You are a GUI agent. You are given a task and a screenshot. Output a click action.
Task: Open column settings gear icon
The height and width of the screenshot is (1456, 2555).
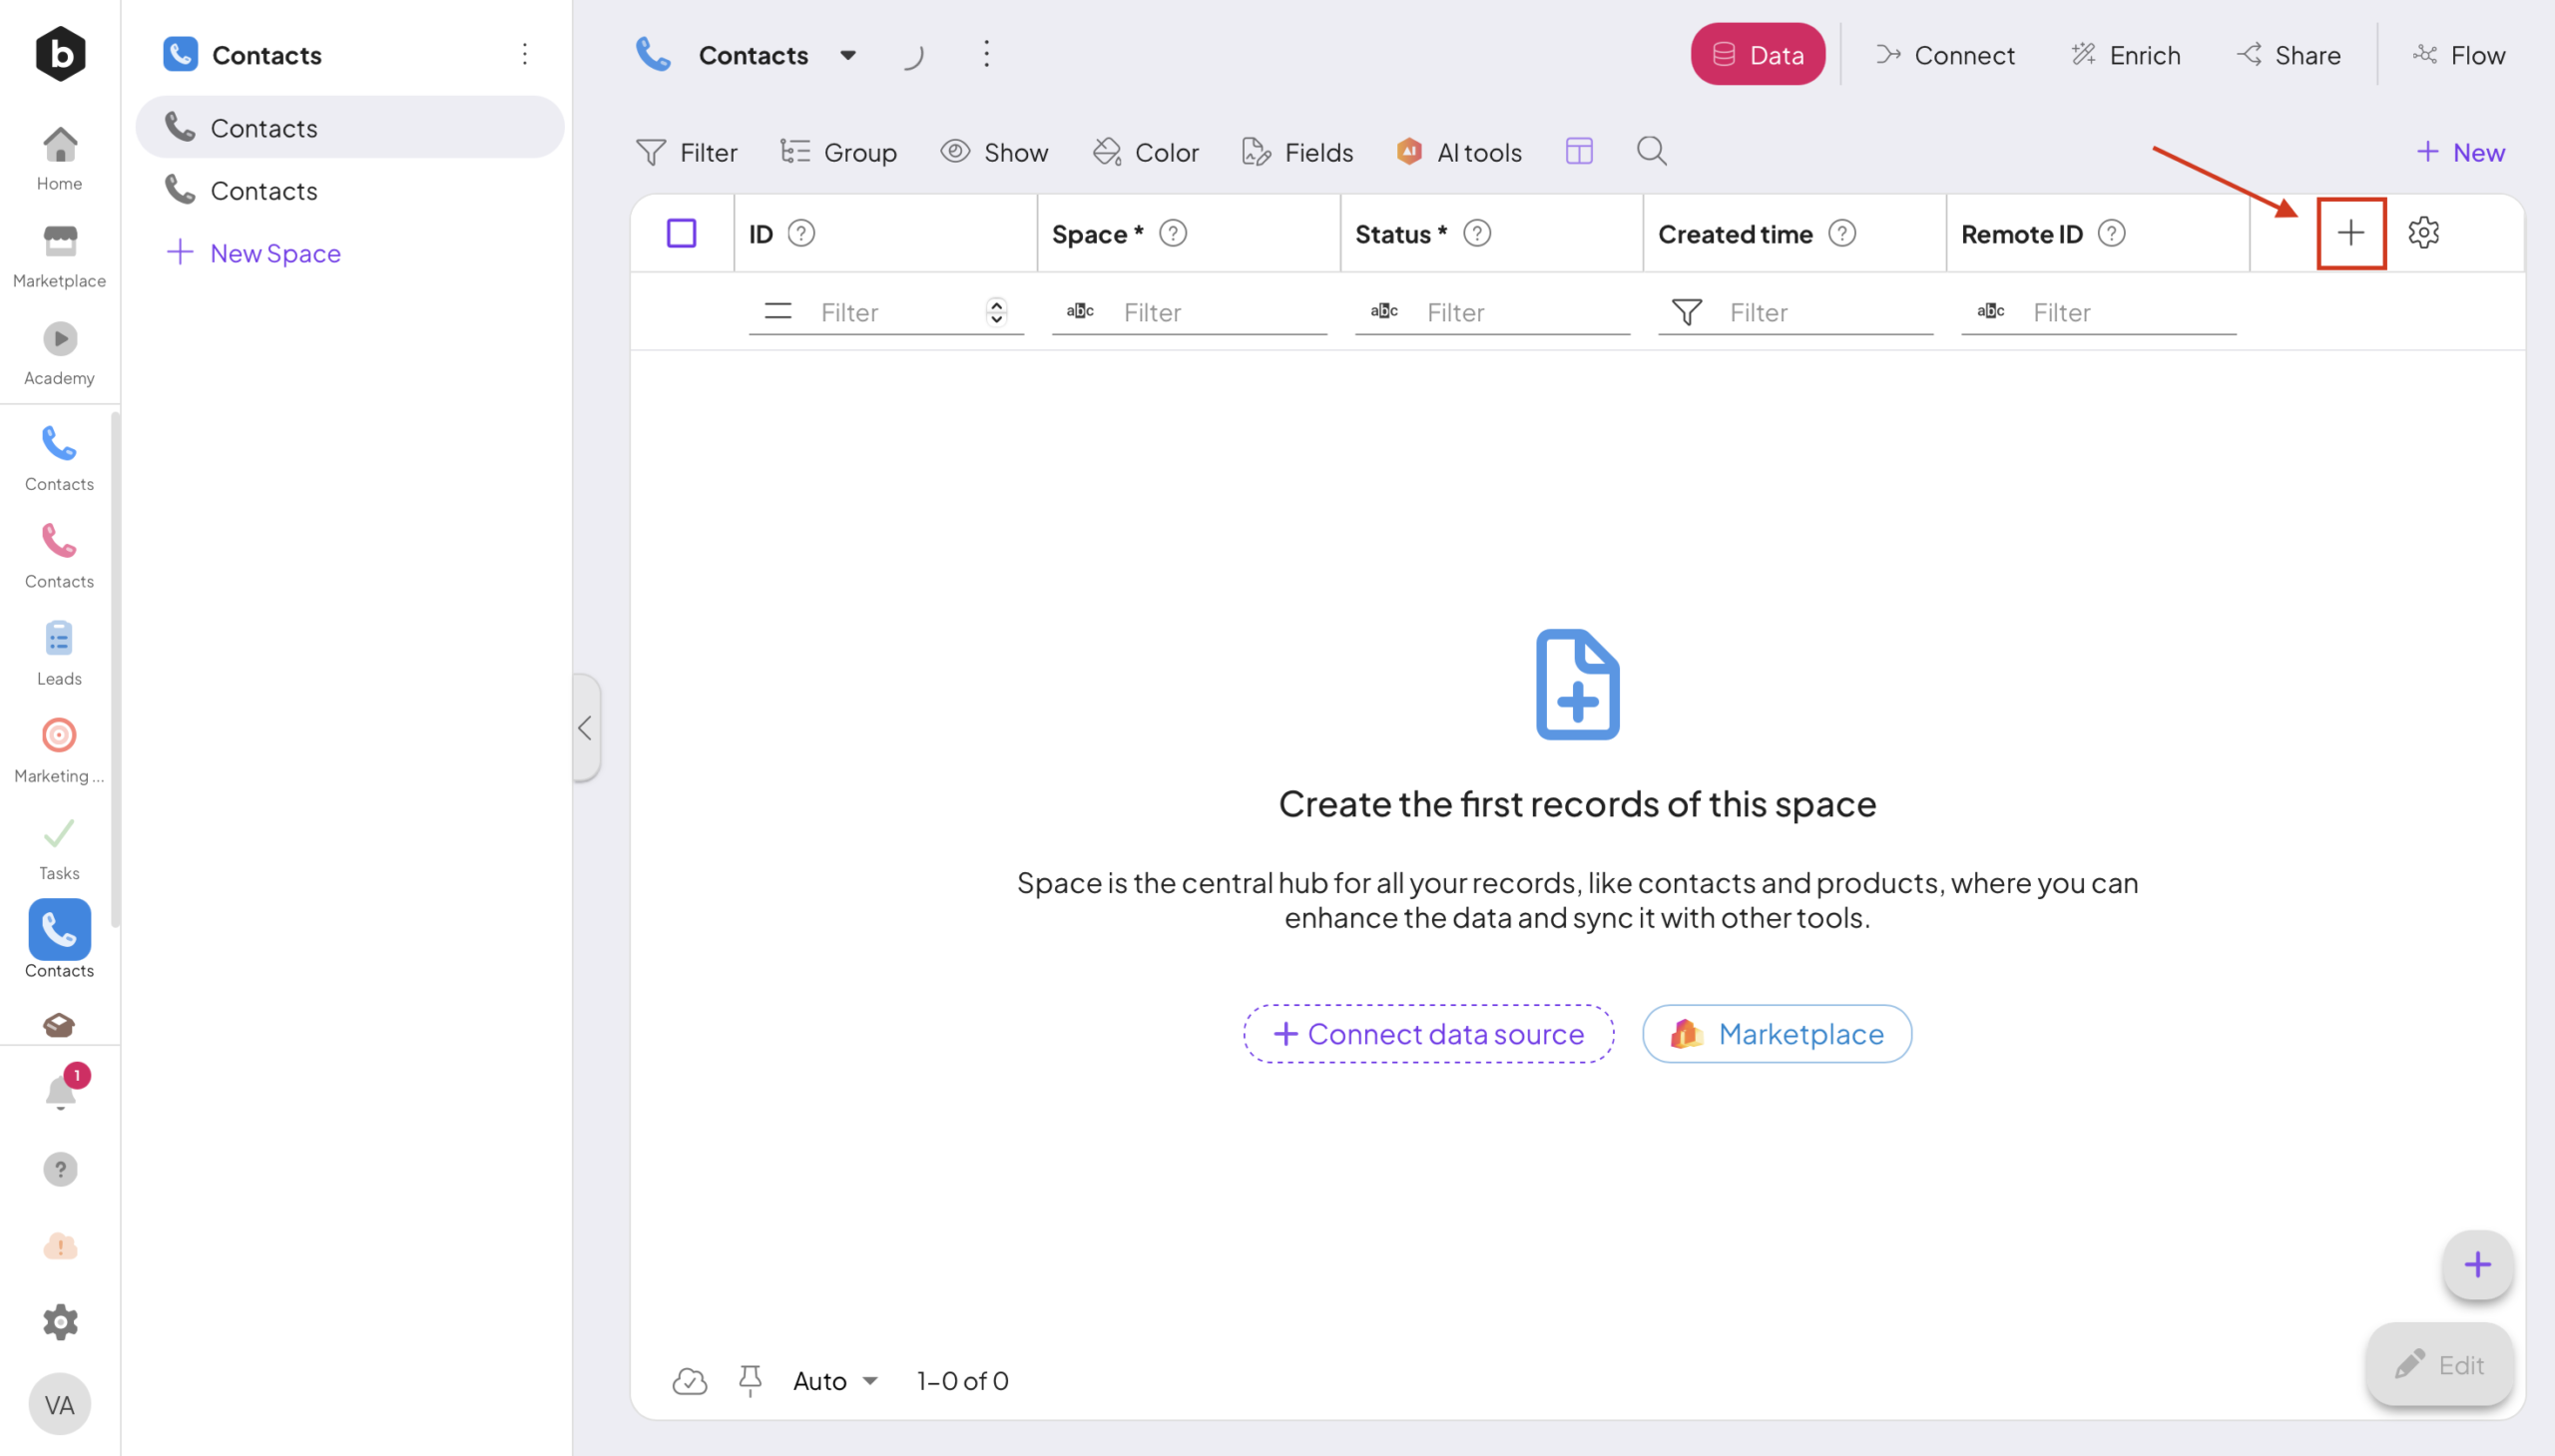pos(2423,233)
